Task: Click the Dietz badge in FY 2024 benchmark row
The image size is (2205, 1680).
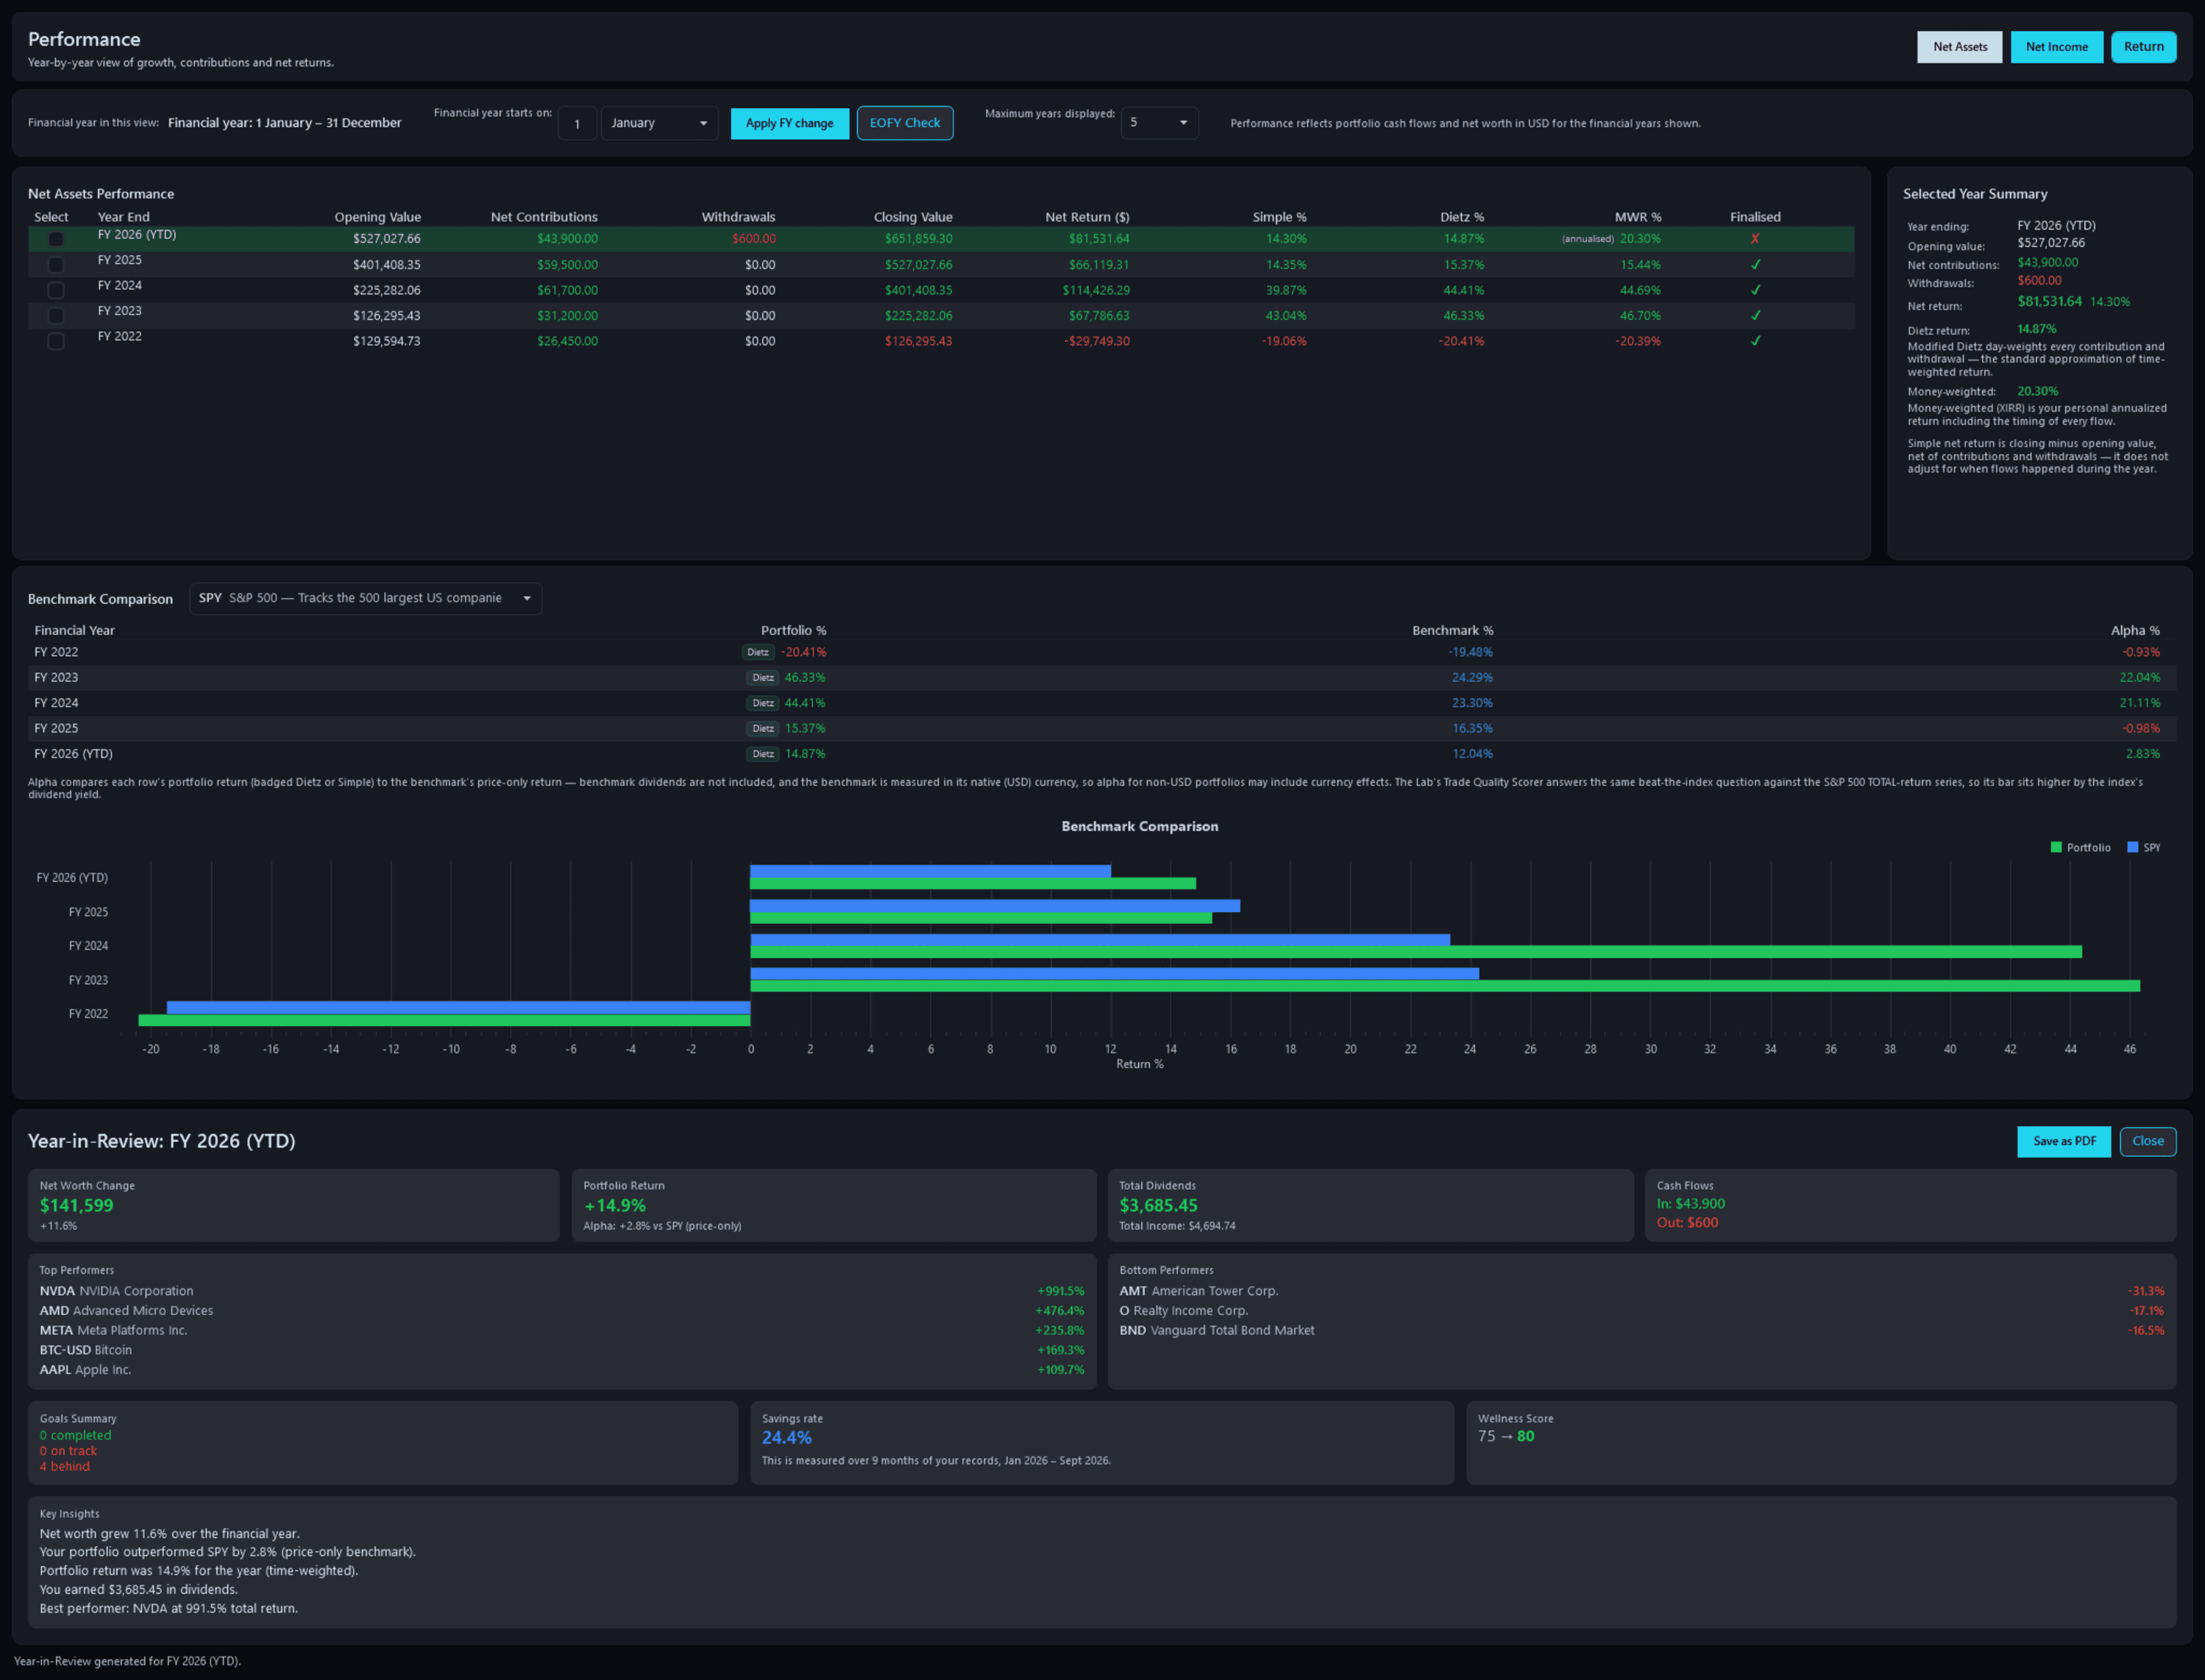Action: 763,703
